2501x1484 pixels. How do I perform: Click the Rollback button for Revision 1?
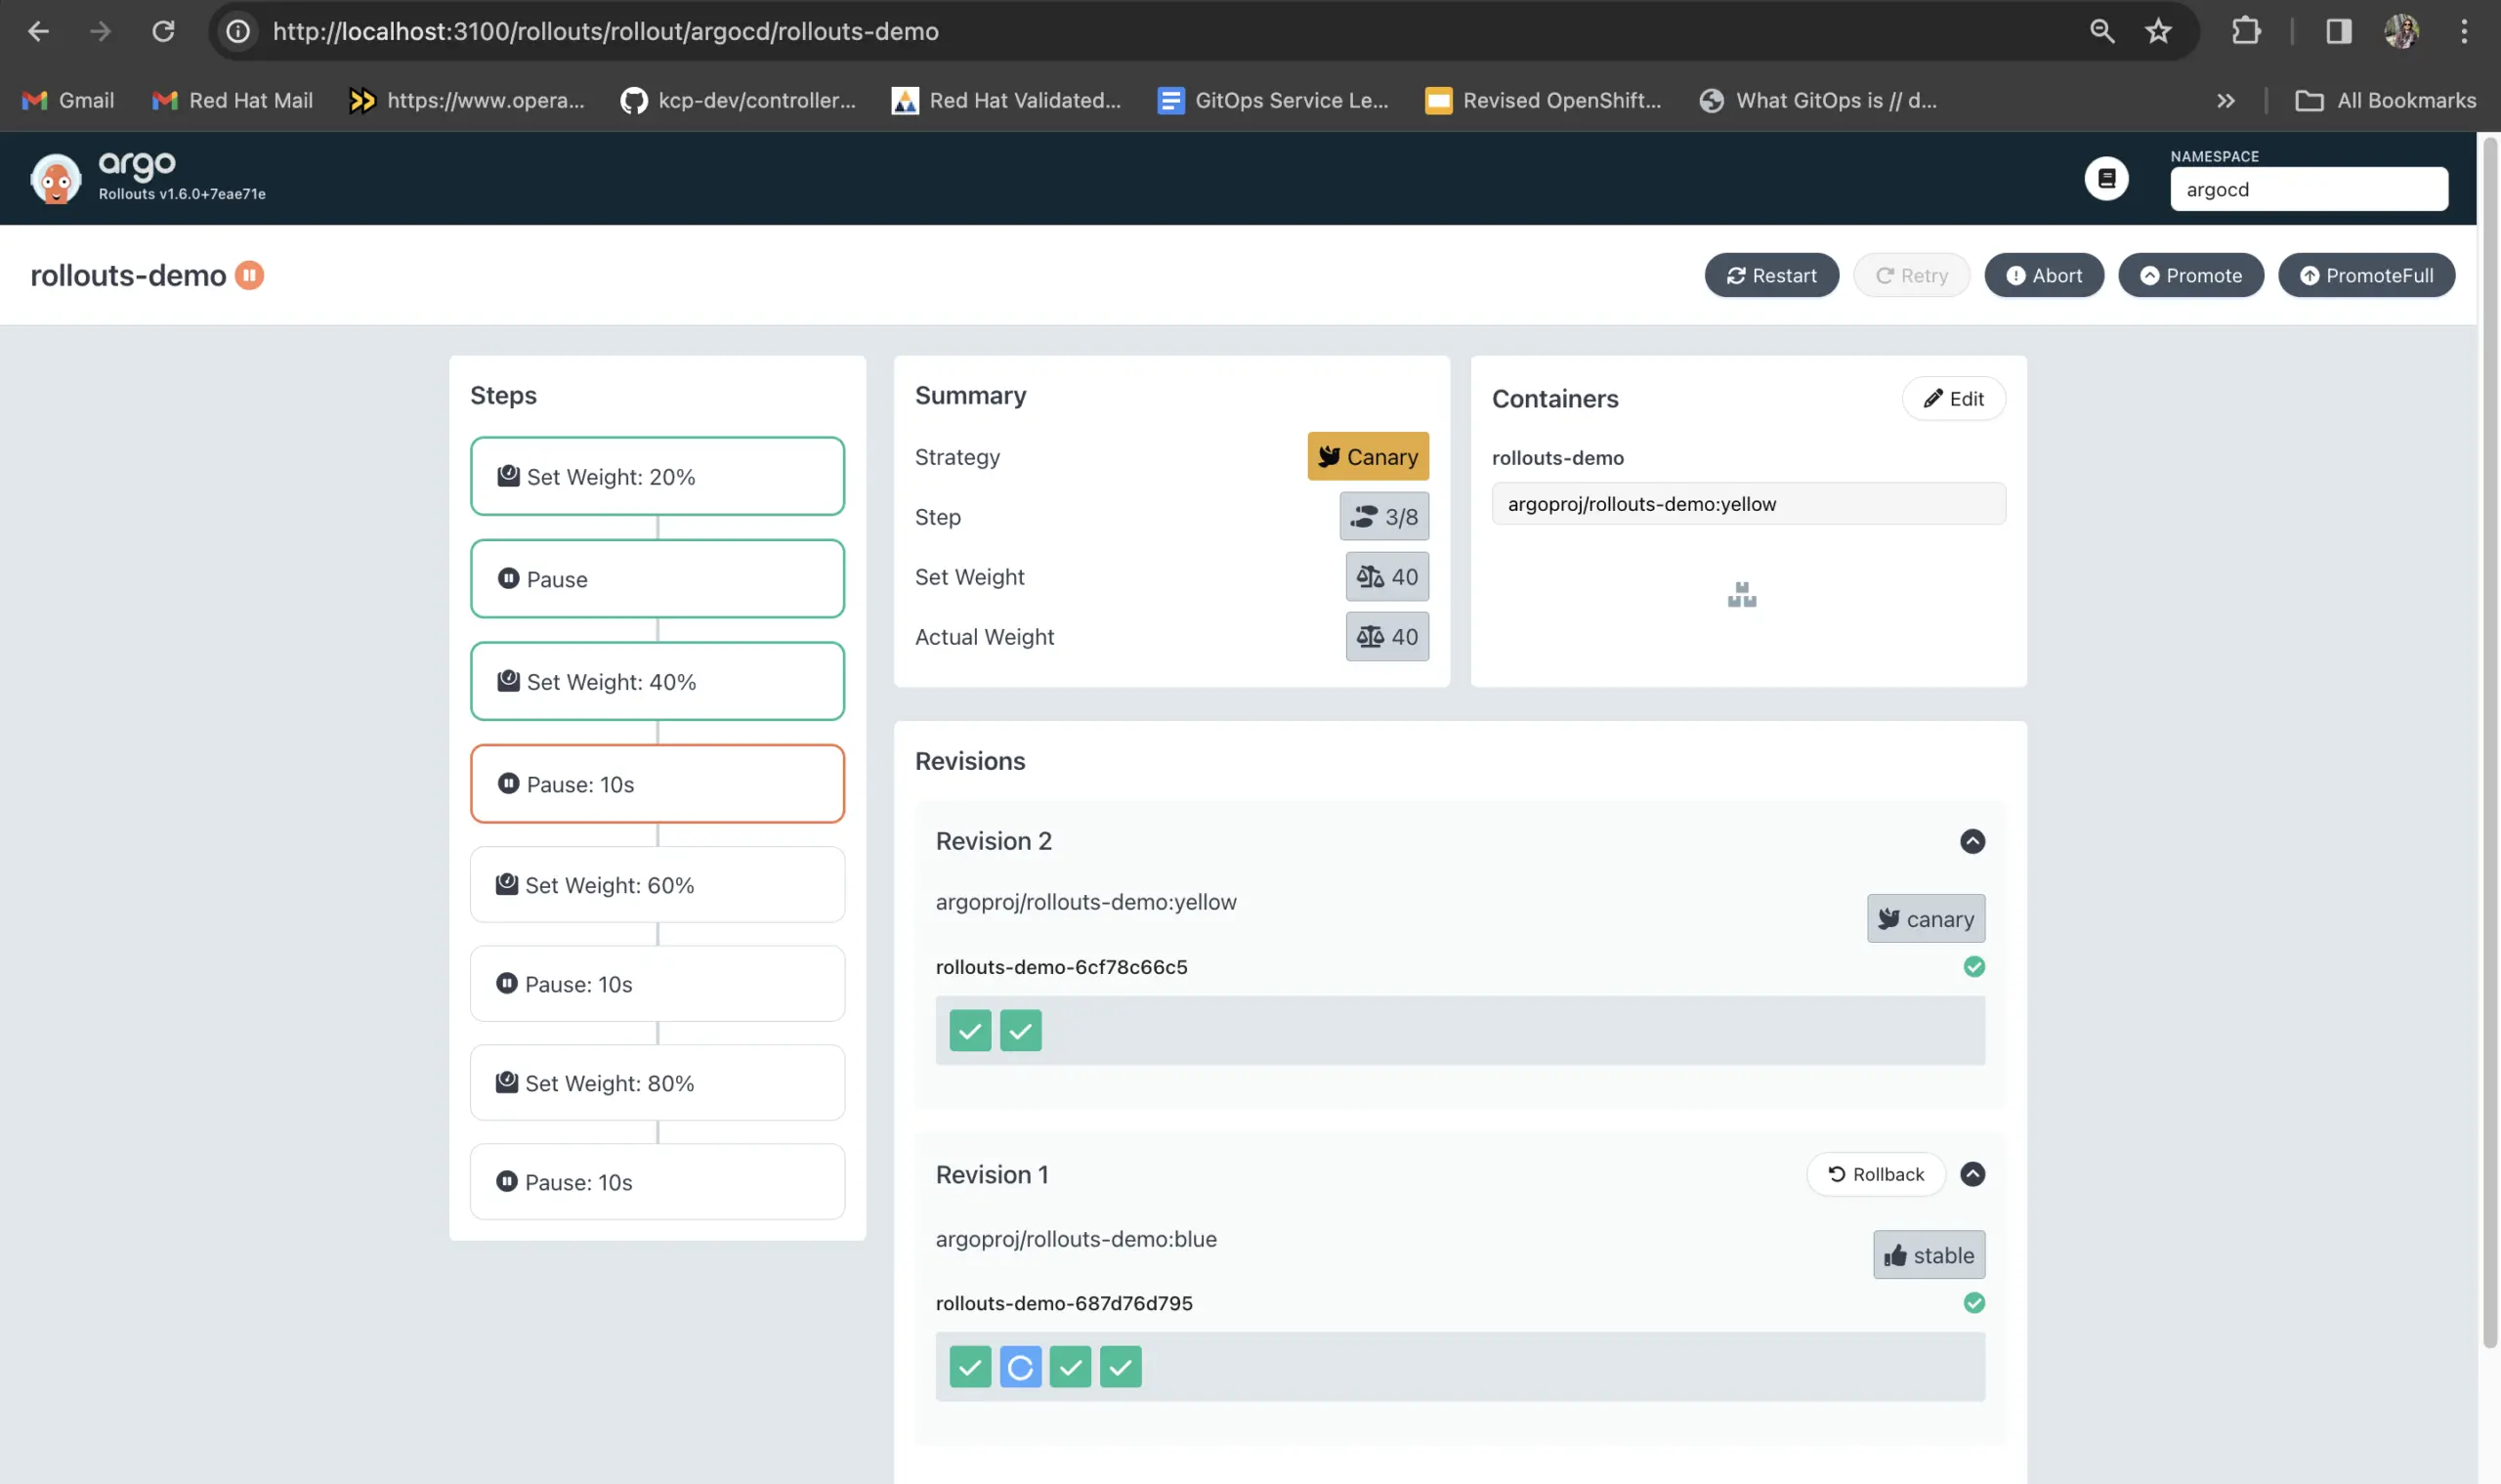click(1876, 1173)
